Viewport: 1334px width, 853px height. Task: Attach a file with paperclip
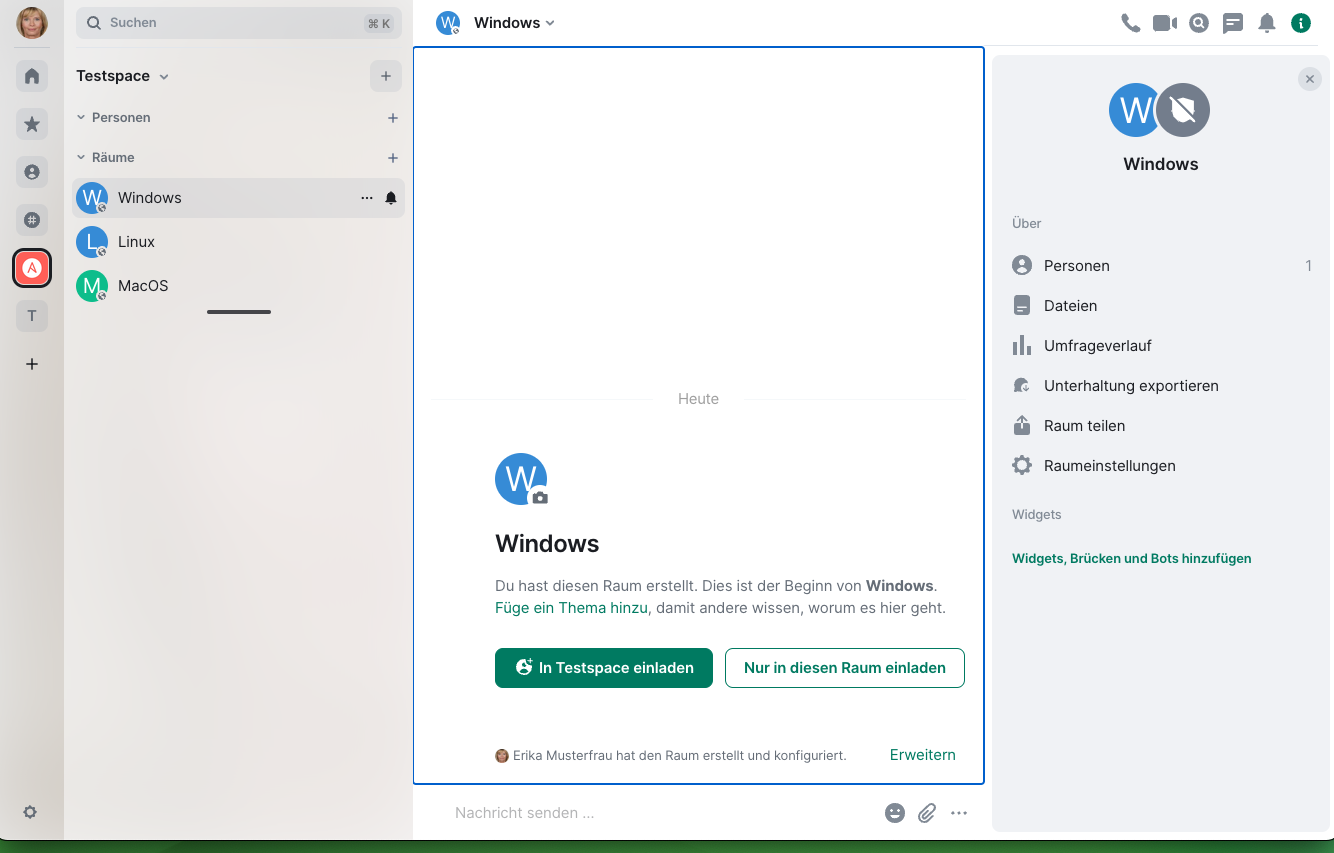coord(927,813)
